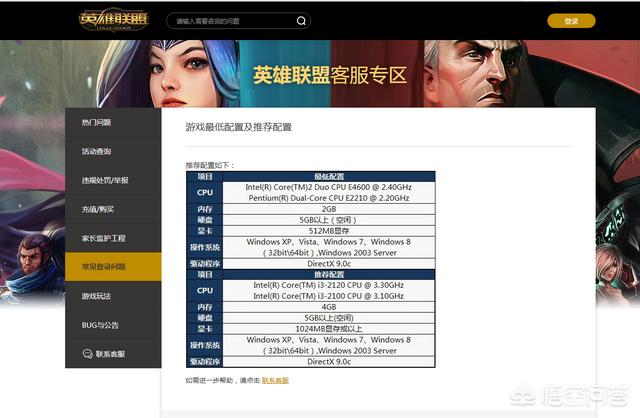Click the 最低配置 table header
640x418 pixels.
pos(329,176)
